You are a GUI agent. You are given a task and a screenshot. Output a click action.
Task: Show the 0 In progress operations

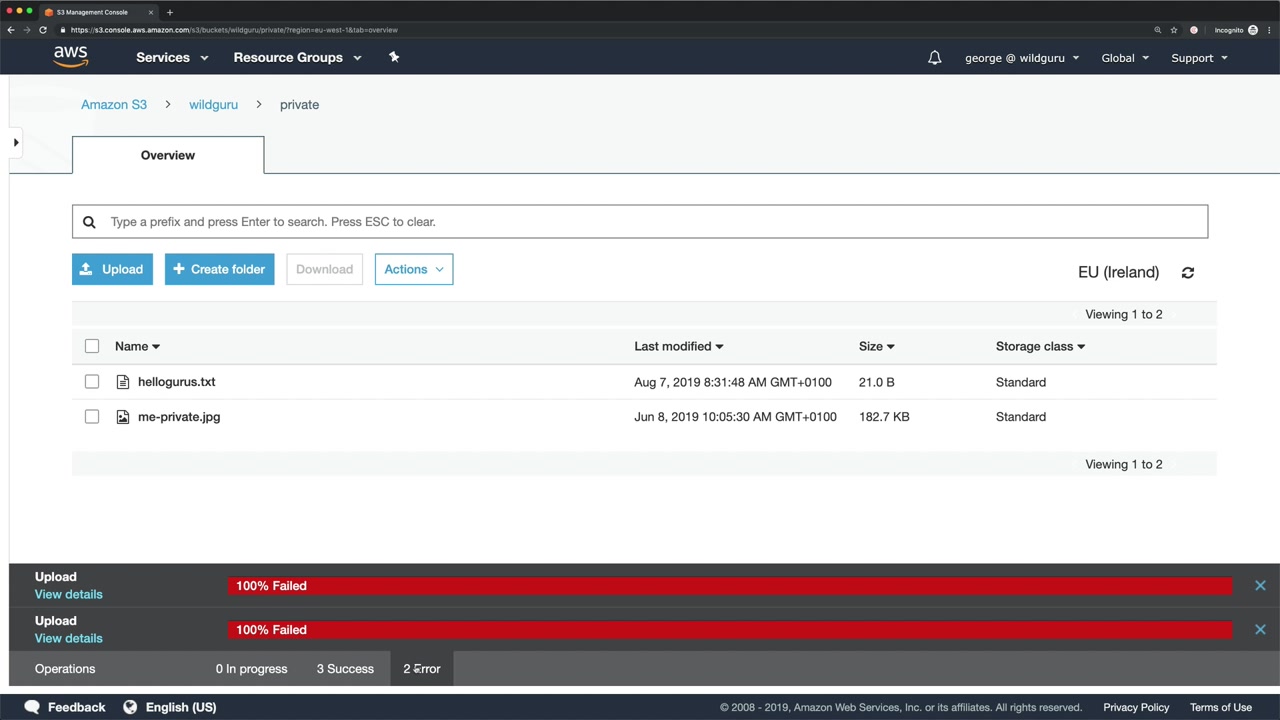[251, 669]
